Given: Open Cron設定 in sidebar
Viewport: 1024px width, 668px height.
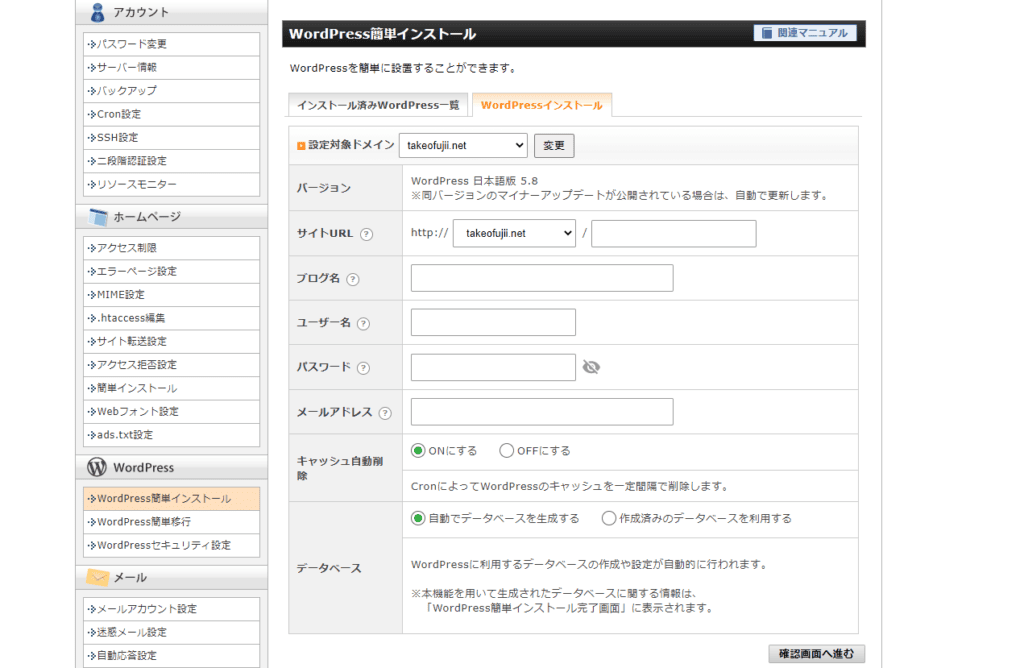Looking at the screenshot, I should (171, 114).
